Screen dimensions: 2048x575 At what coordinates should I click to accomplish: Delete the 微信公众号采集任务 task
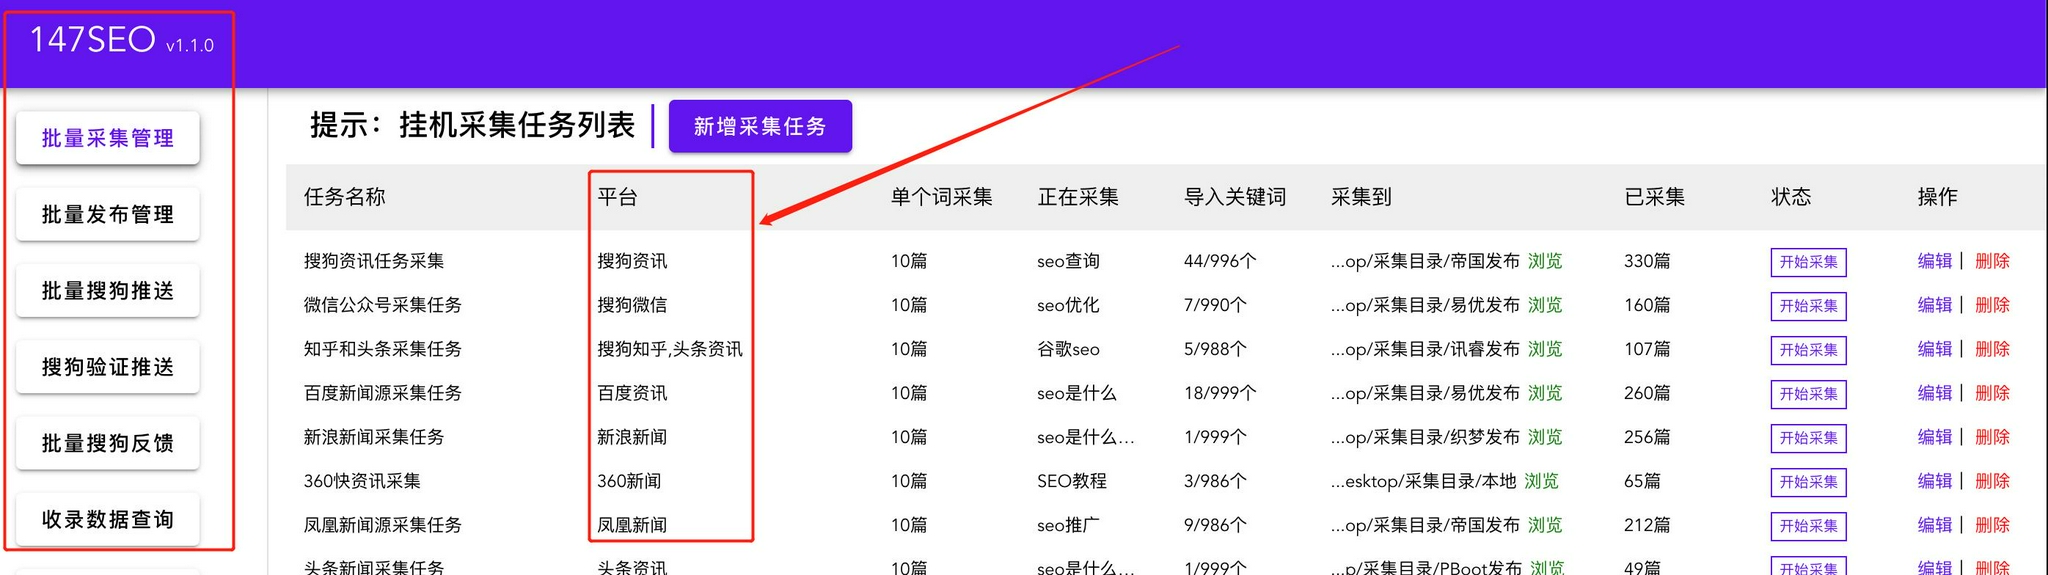(1992, 305)
